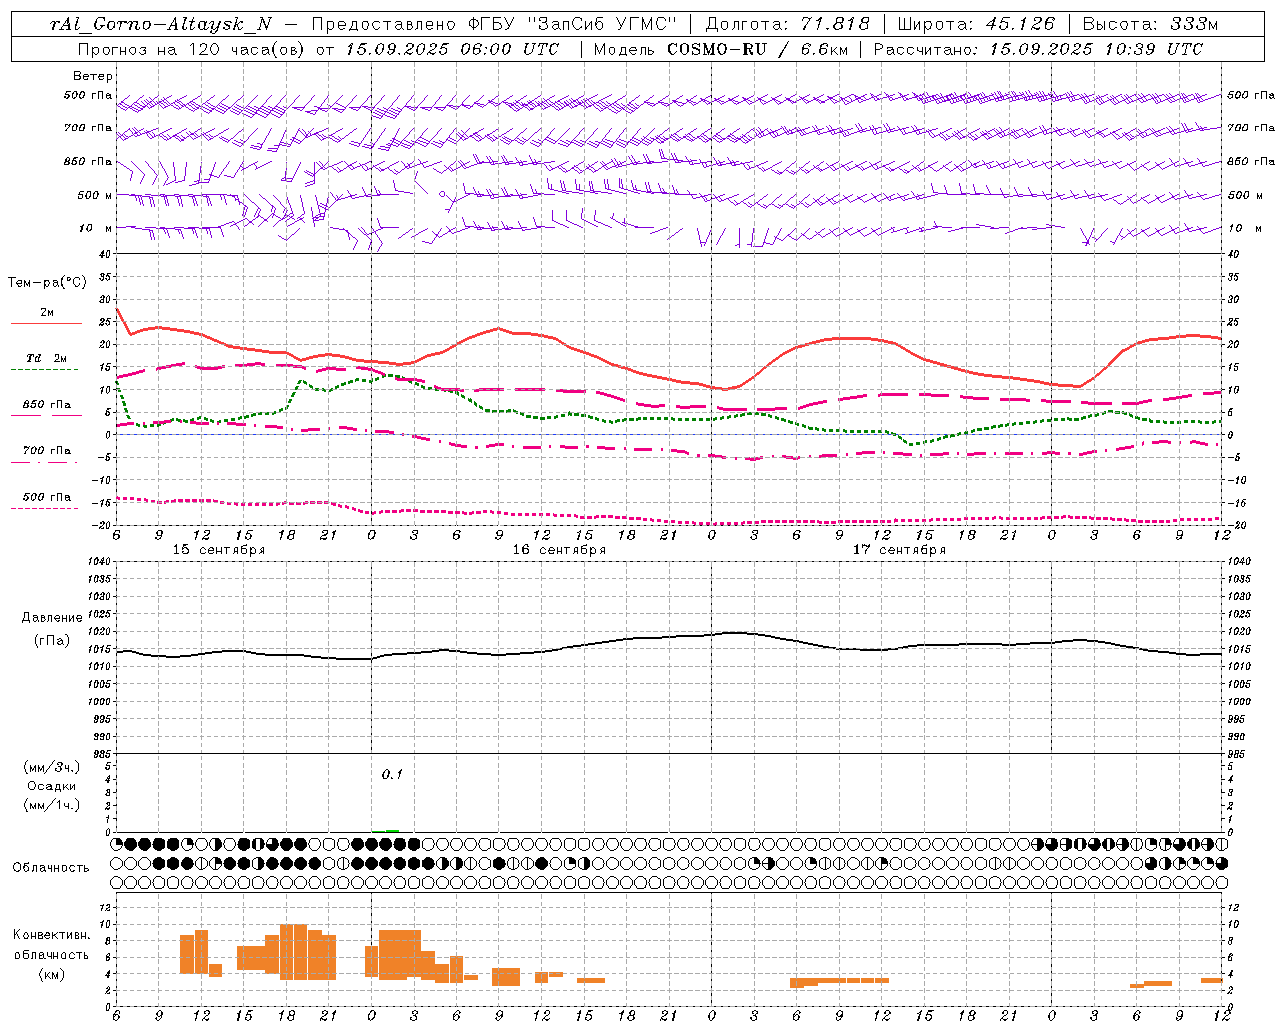This screenshot has width=1280, height=1024.
Task: Click the (мм/3ч.) precipitation unit label
Action: (x=52, y=768)
